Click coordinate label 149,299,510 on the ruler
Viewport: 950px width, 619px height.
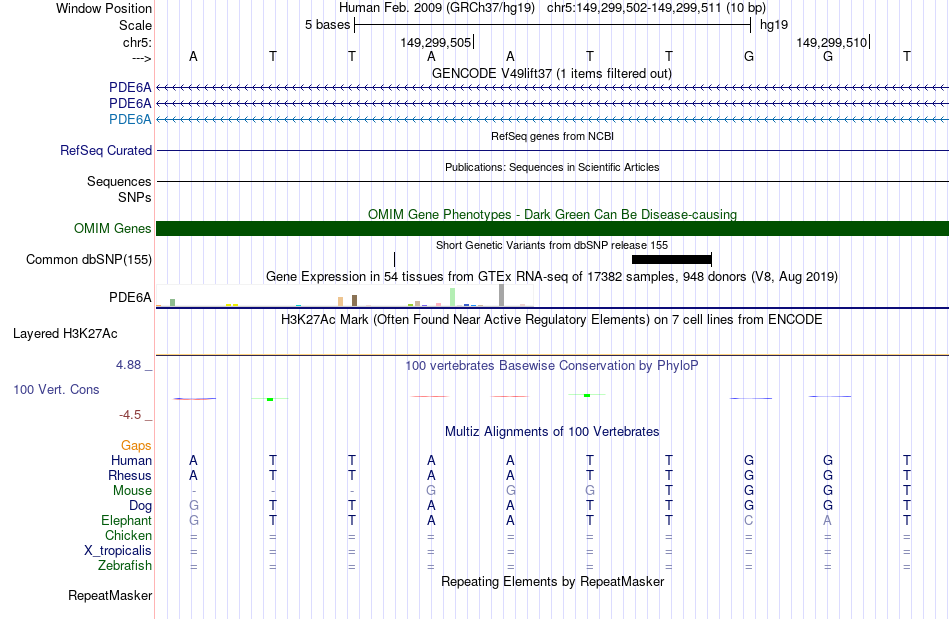[831, 42]
